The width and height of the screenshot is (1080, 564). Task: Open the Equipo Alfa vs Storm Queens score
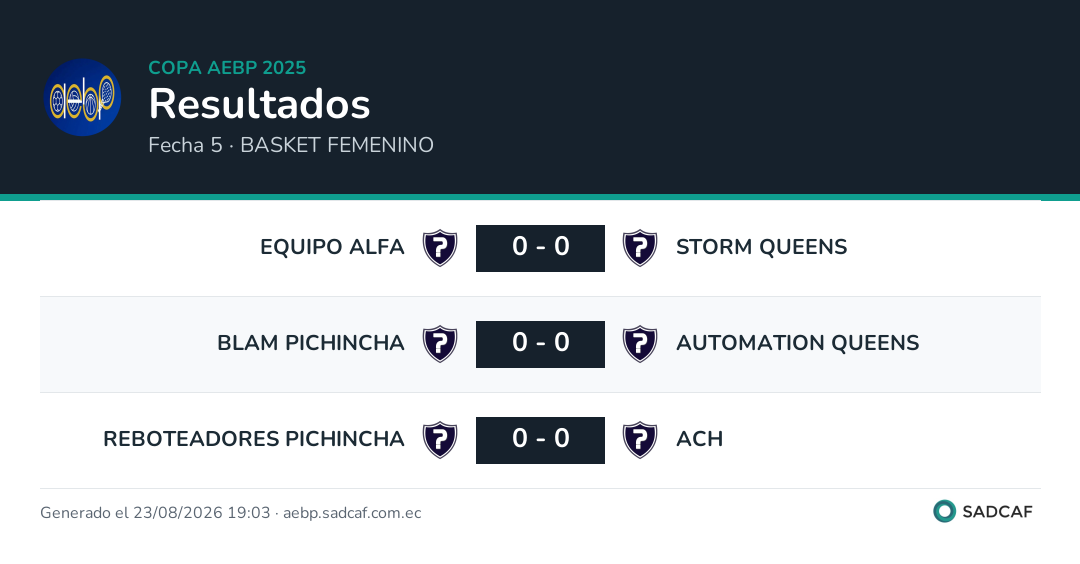(541, 248)
